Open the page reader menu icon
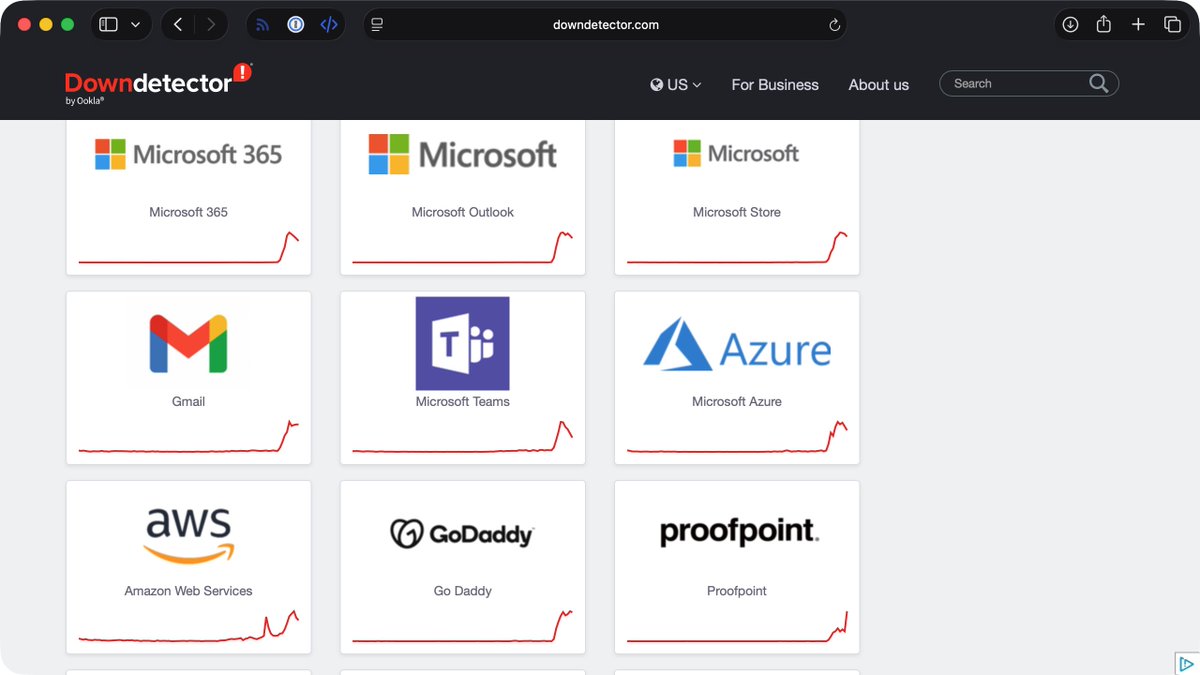Image resolution: width=1200 pixels, height=675 pixels. 377,25
